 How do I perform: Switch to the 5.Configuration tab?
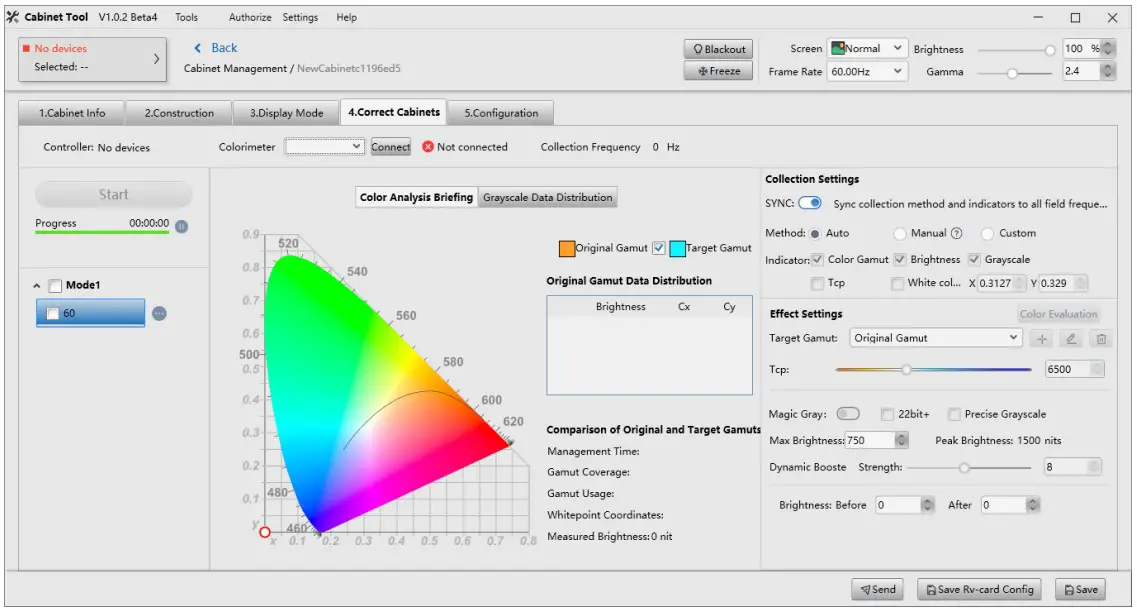[500, 113]
